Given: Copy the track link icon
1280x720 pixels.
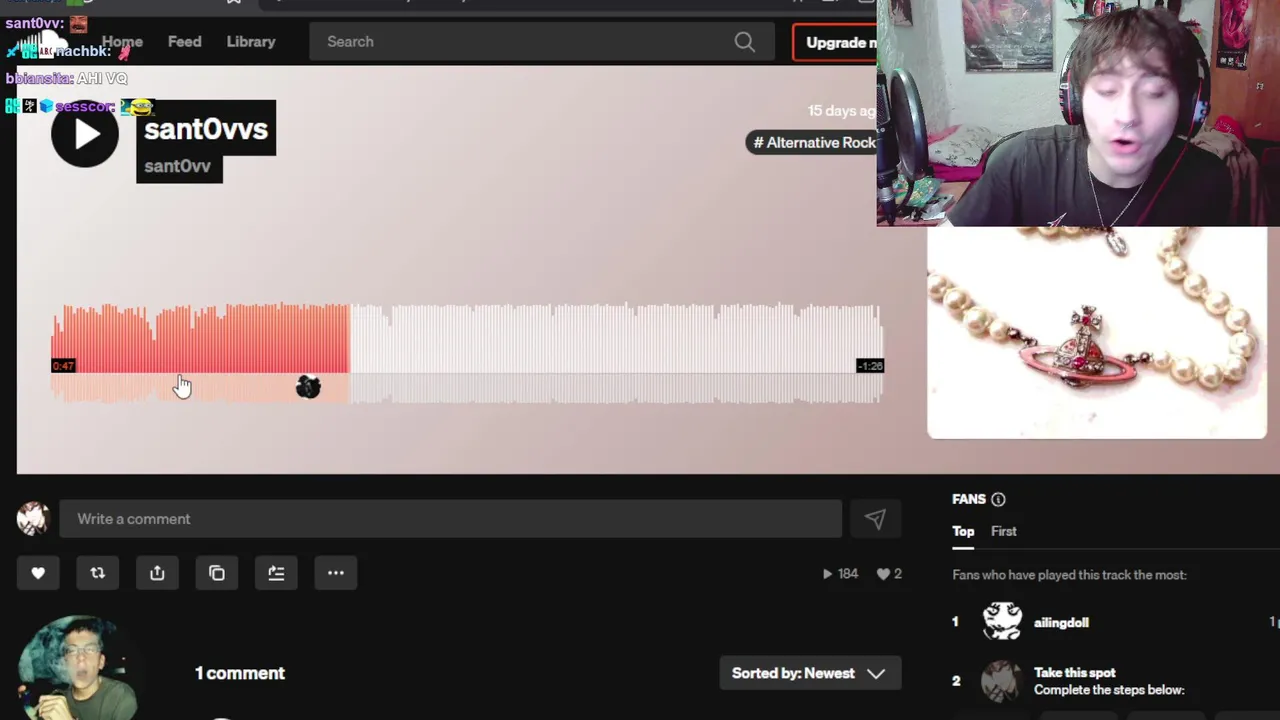Looking at the screenshot, I should point(217,573).
